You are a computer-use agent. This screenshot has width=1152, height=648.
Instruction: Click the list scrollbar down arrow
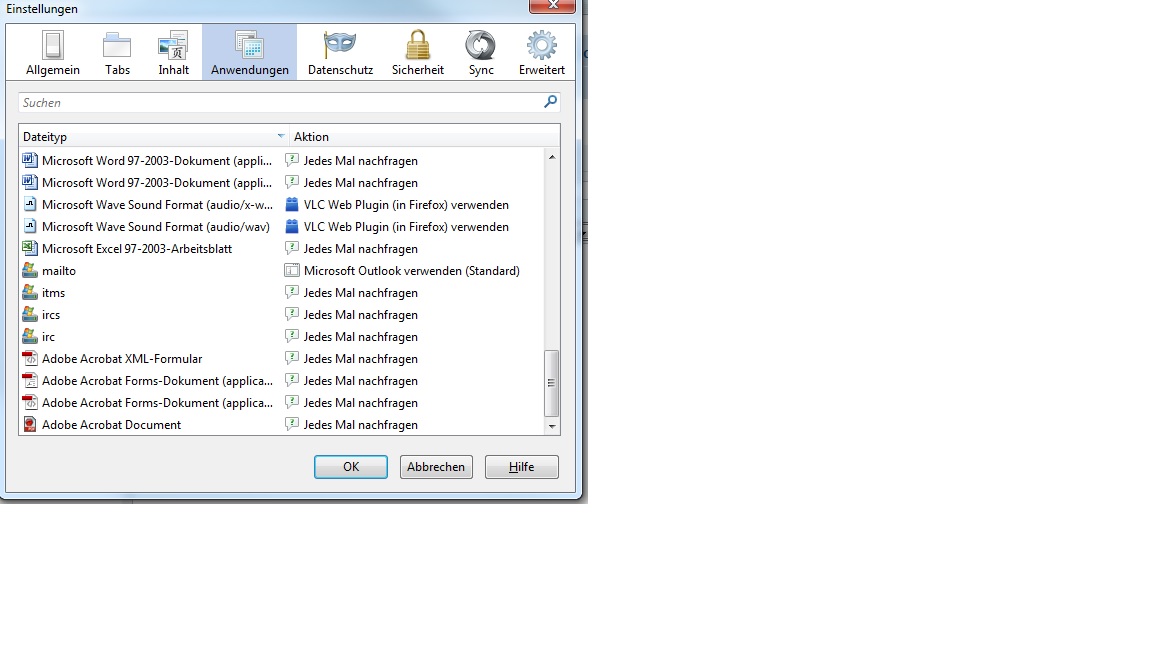tap(552, 427)
